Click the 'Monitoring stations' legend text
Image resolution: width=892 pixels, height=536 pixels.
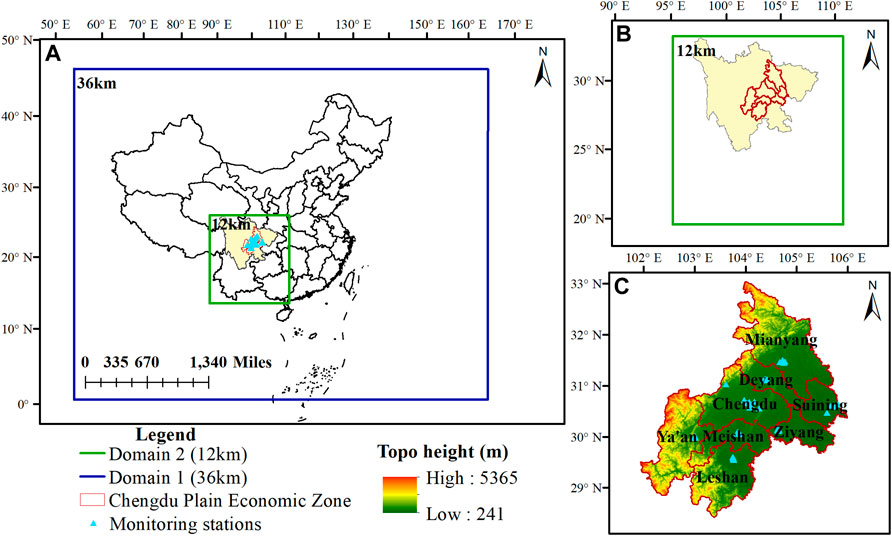185,522
